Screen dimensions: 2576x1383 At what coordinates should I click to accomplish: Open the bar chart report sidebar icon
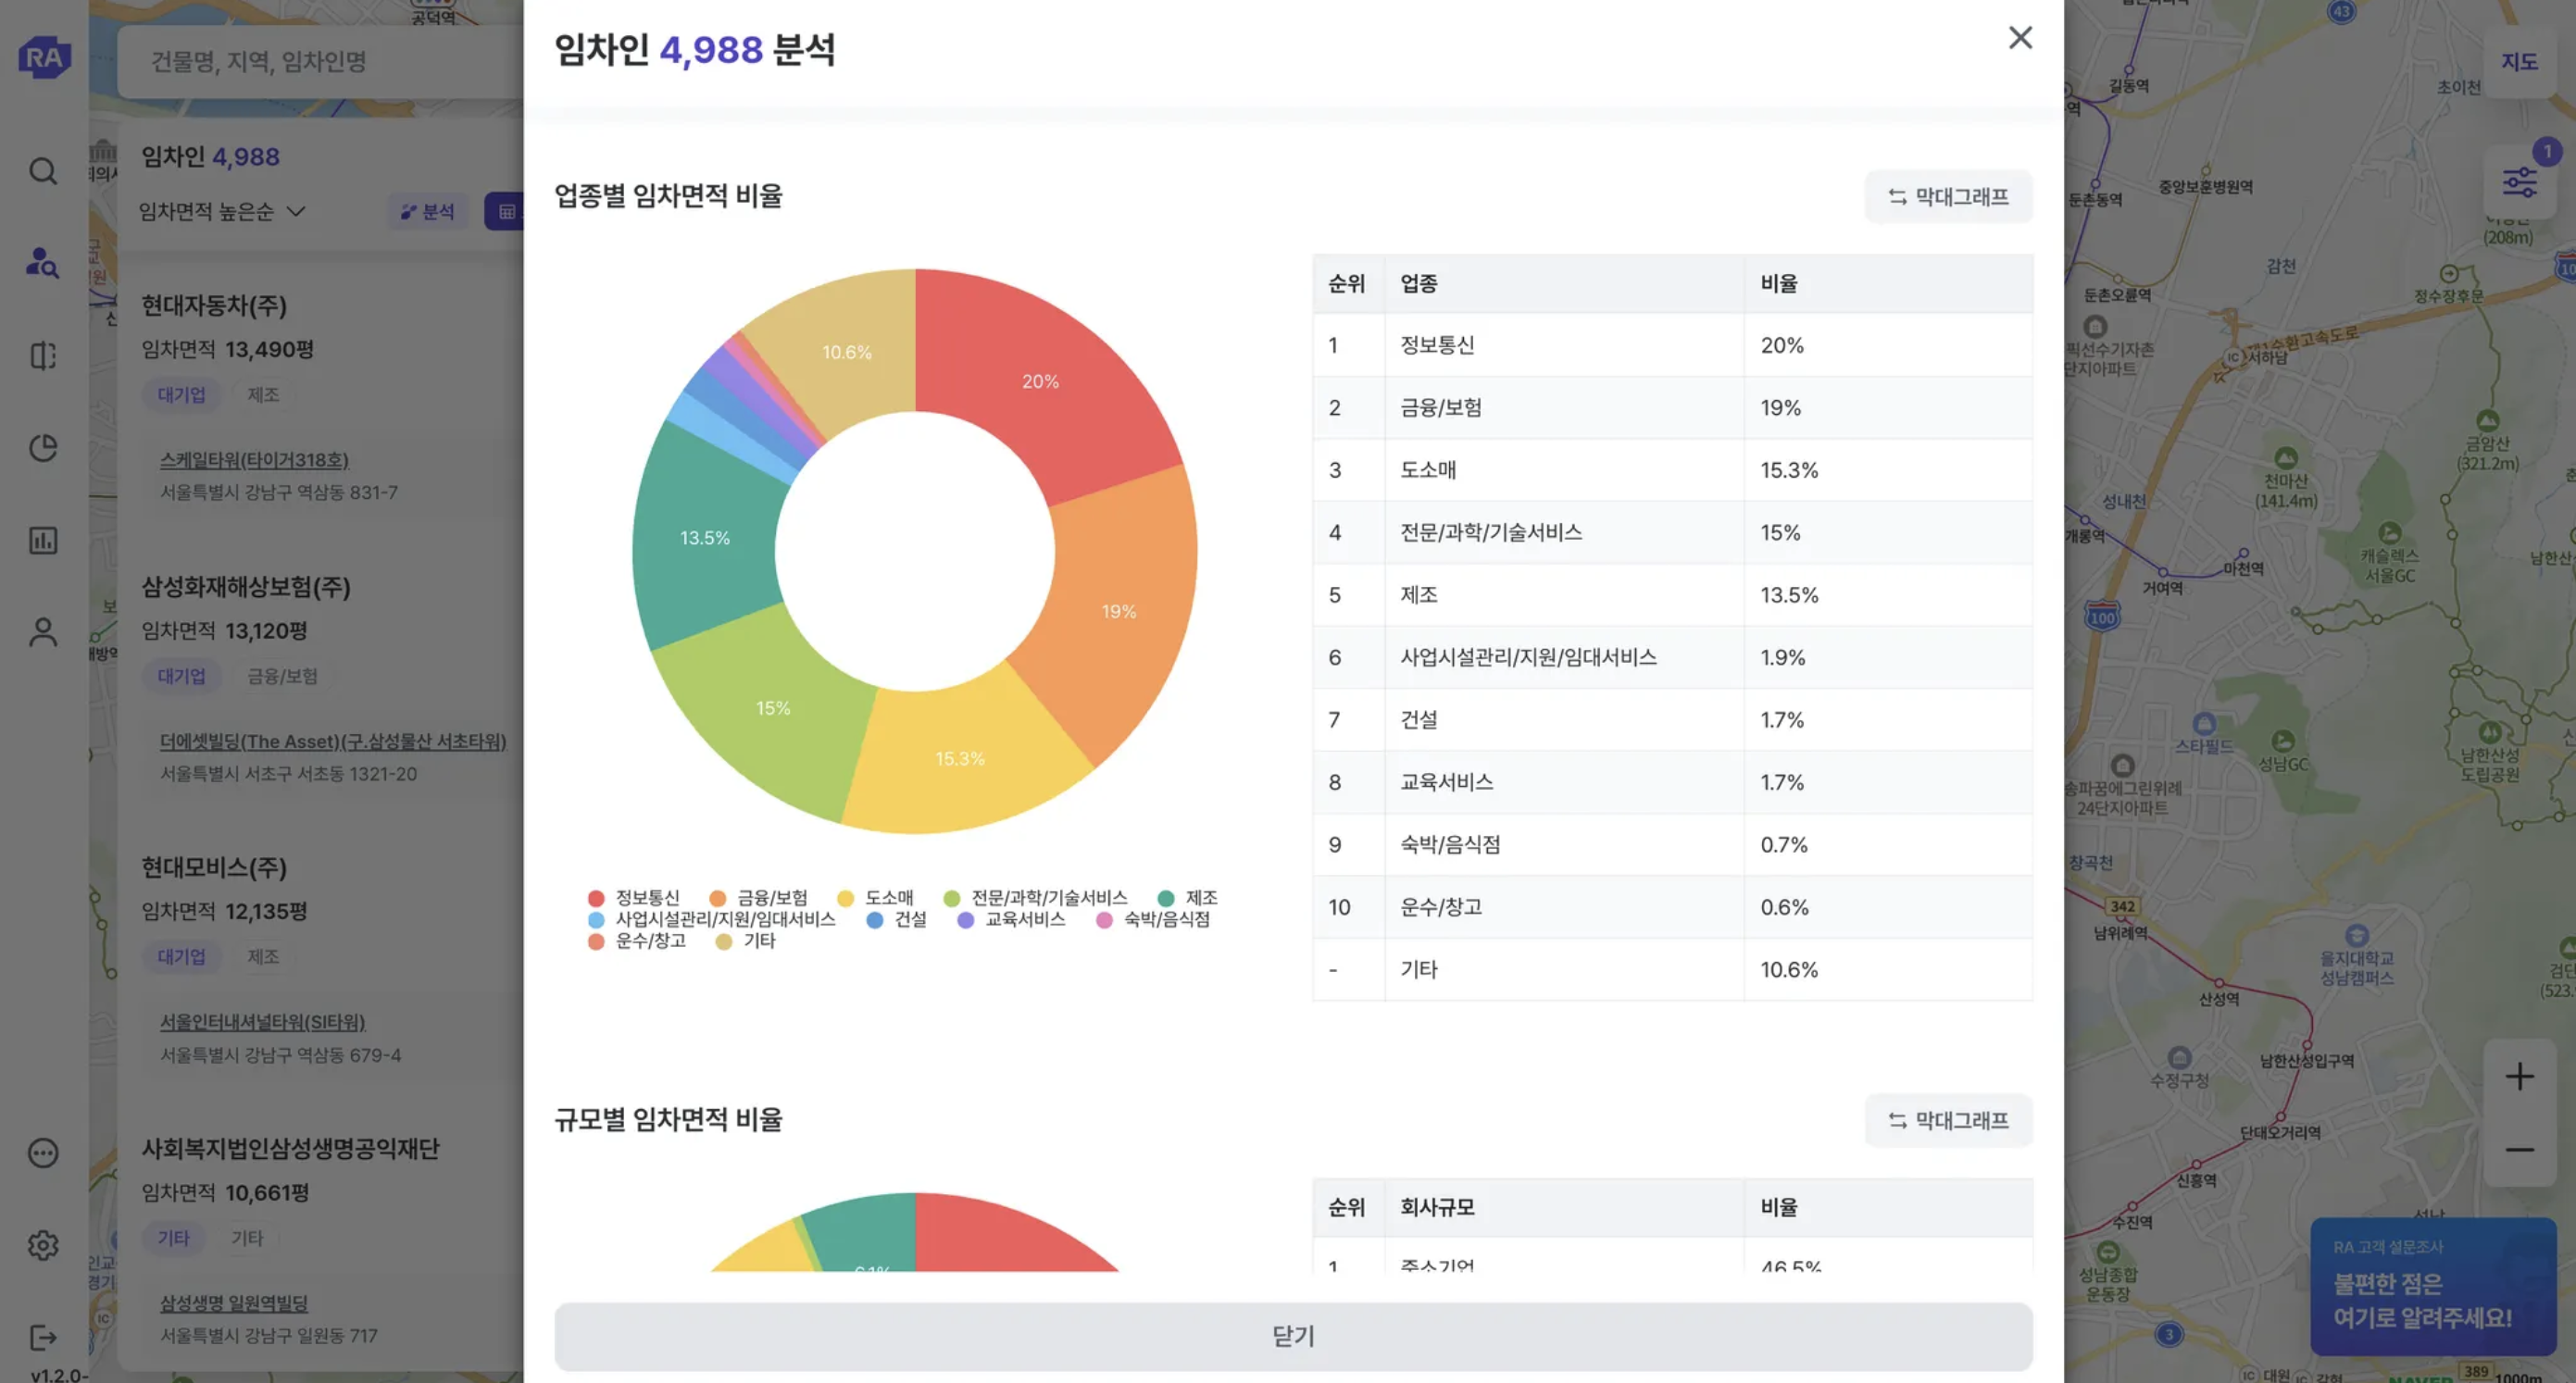[43, 541]
